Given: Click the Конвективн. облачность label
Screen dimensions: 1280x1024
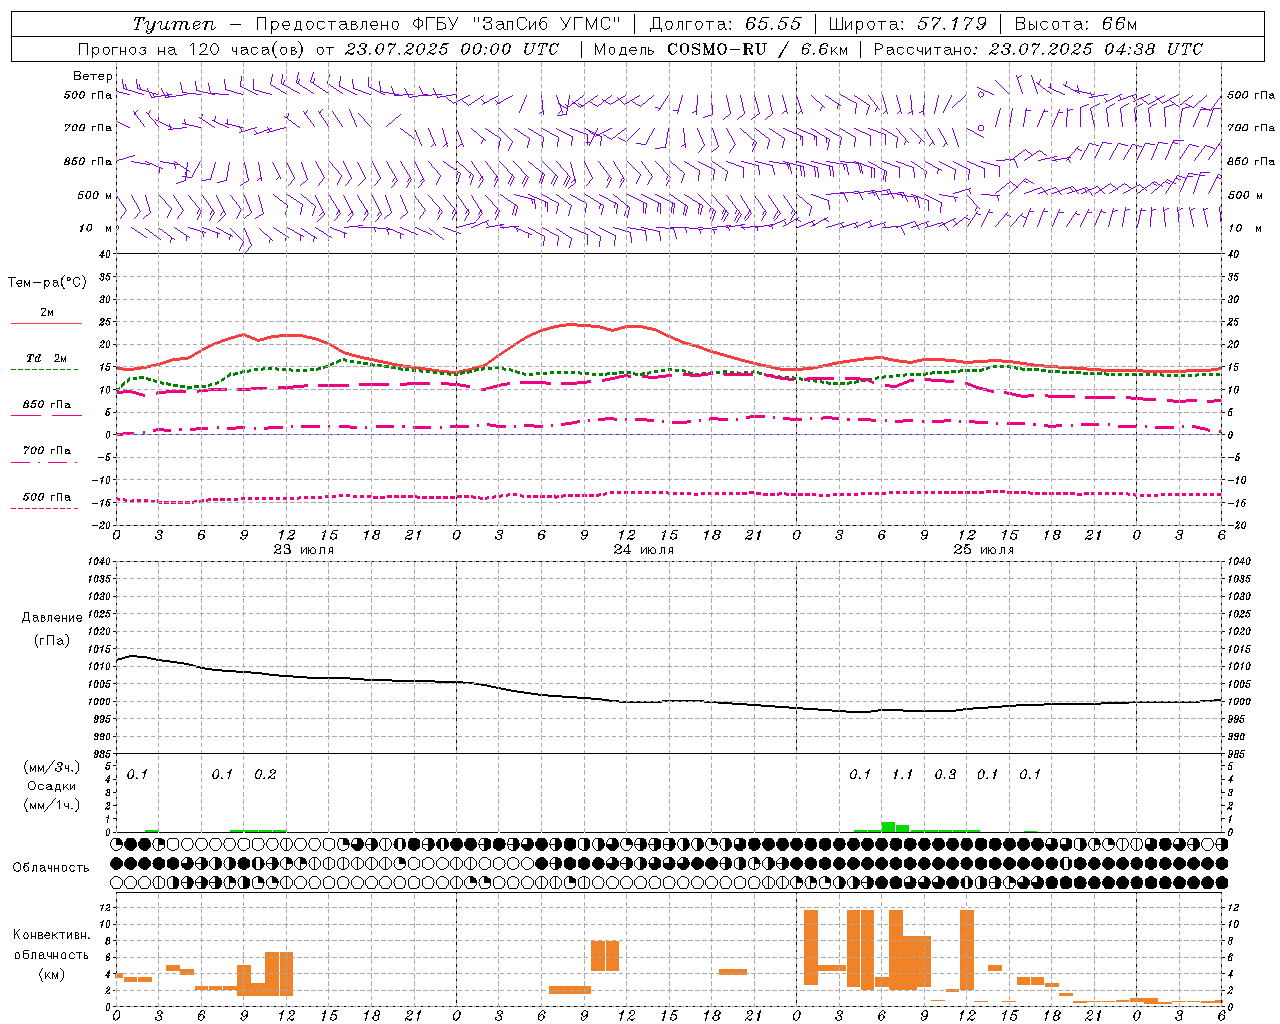Looking at the screenshot, I should 51,945.
